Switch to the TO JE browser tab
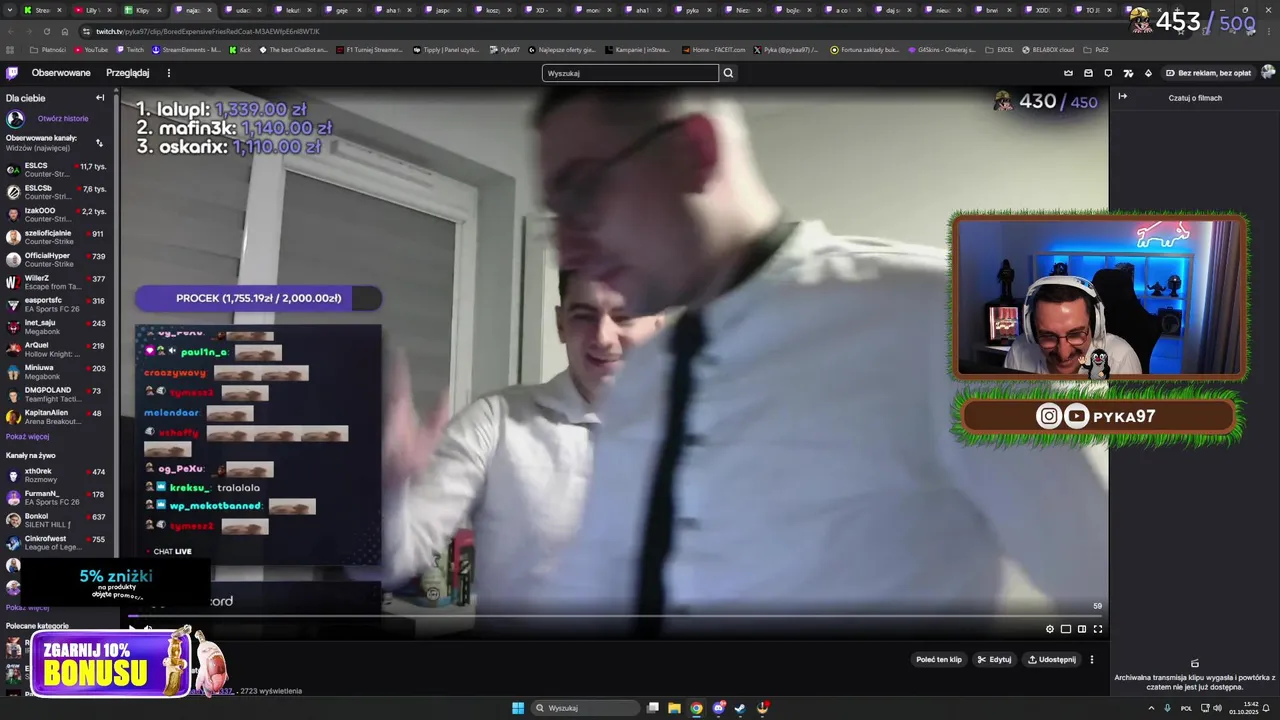Image resolution: width=1280 pixels, height=720 pixels. coord(1092,10)
